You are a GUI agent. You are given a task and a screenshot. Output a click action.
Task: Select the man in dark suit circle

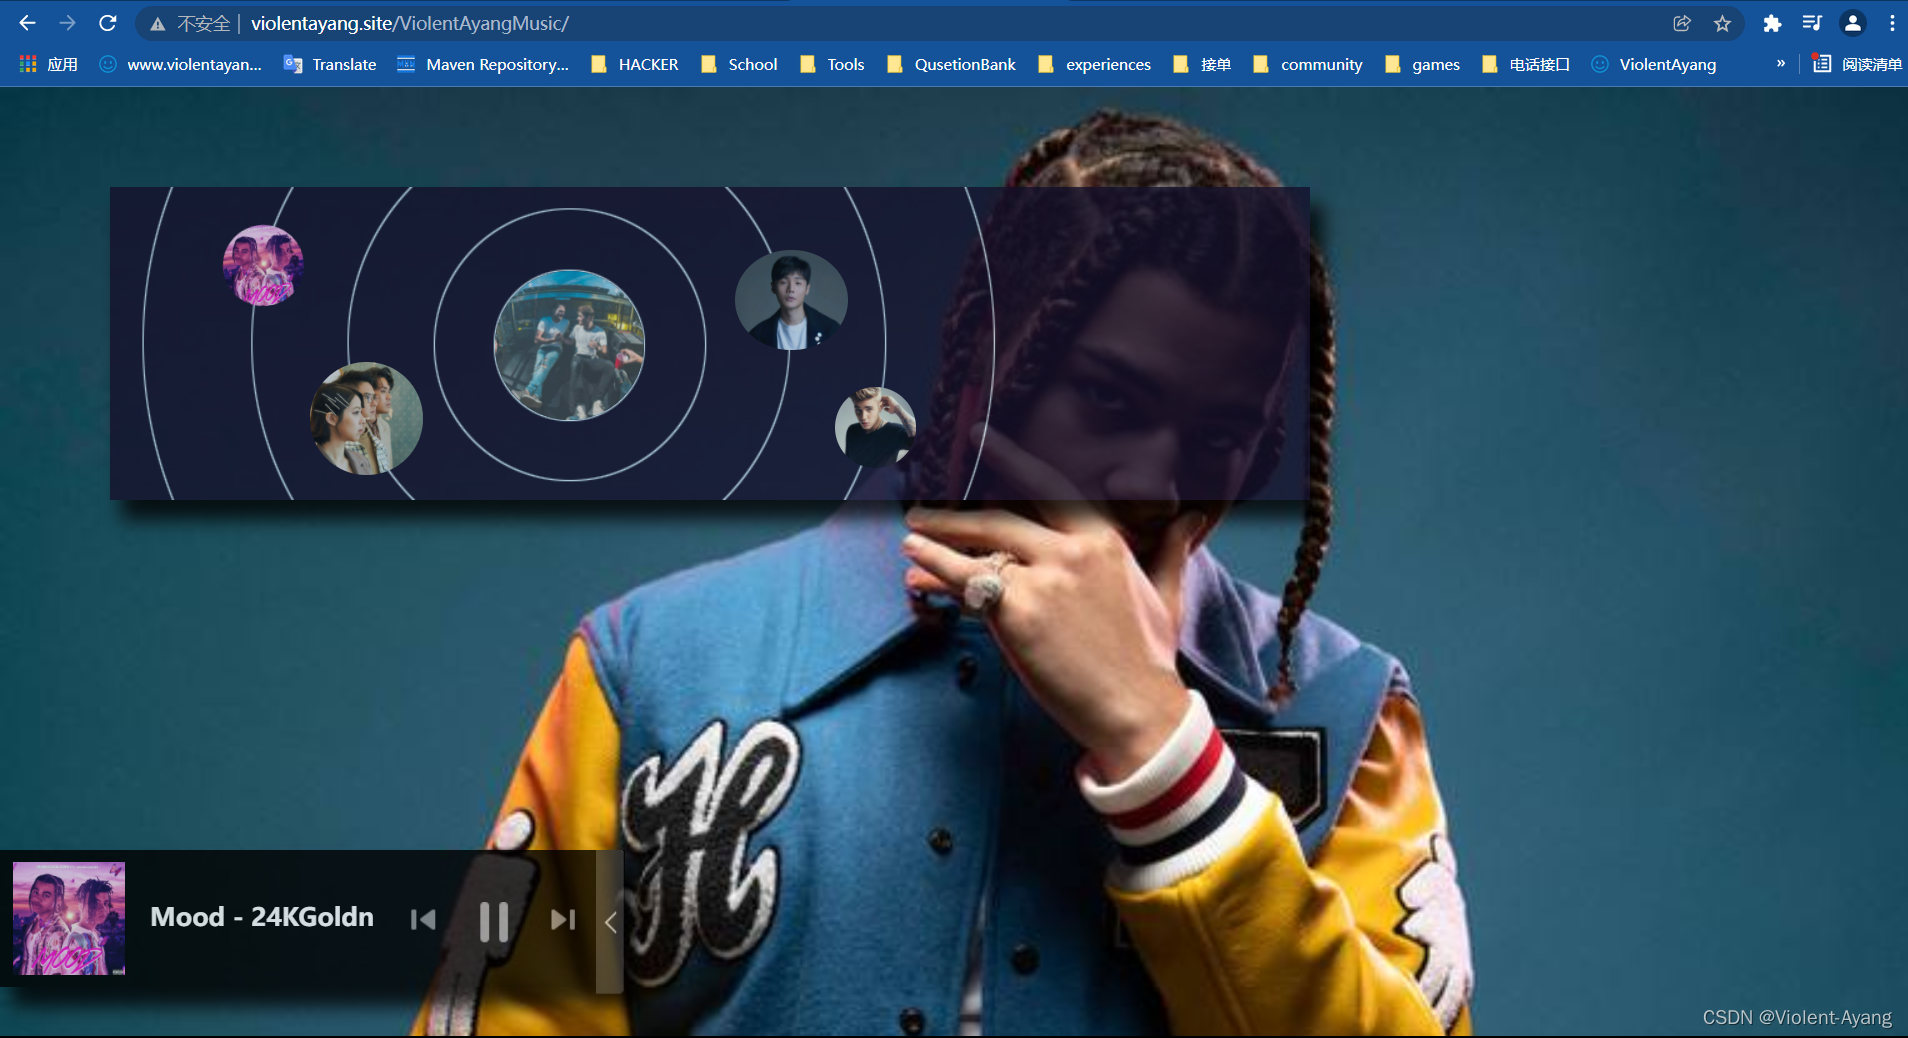(x=791, y=300)
